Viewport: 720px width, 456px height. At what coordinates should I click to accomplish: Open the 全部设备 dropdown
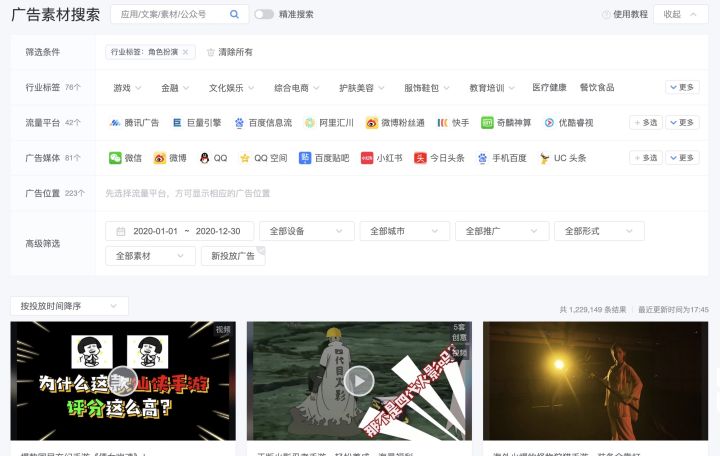click(305, 231)
